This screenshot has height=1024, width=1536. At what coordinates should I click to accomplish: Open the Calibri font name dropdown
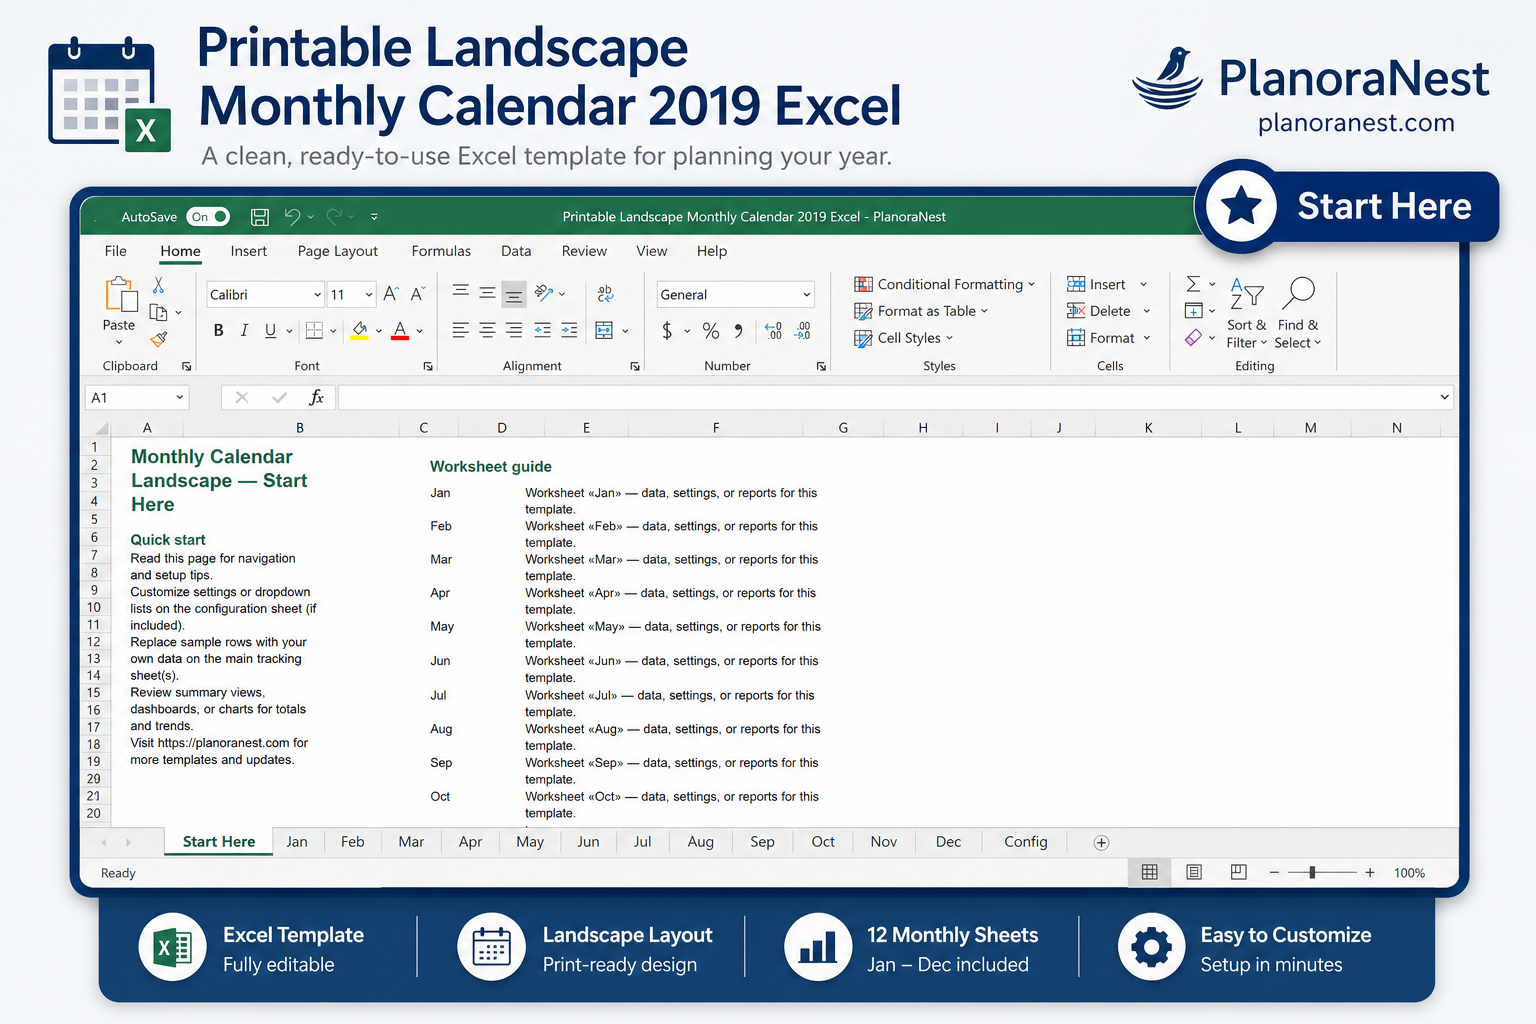(317, 295)
